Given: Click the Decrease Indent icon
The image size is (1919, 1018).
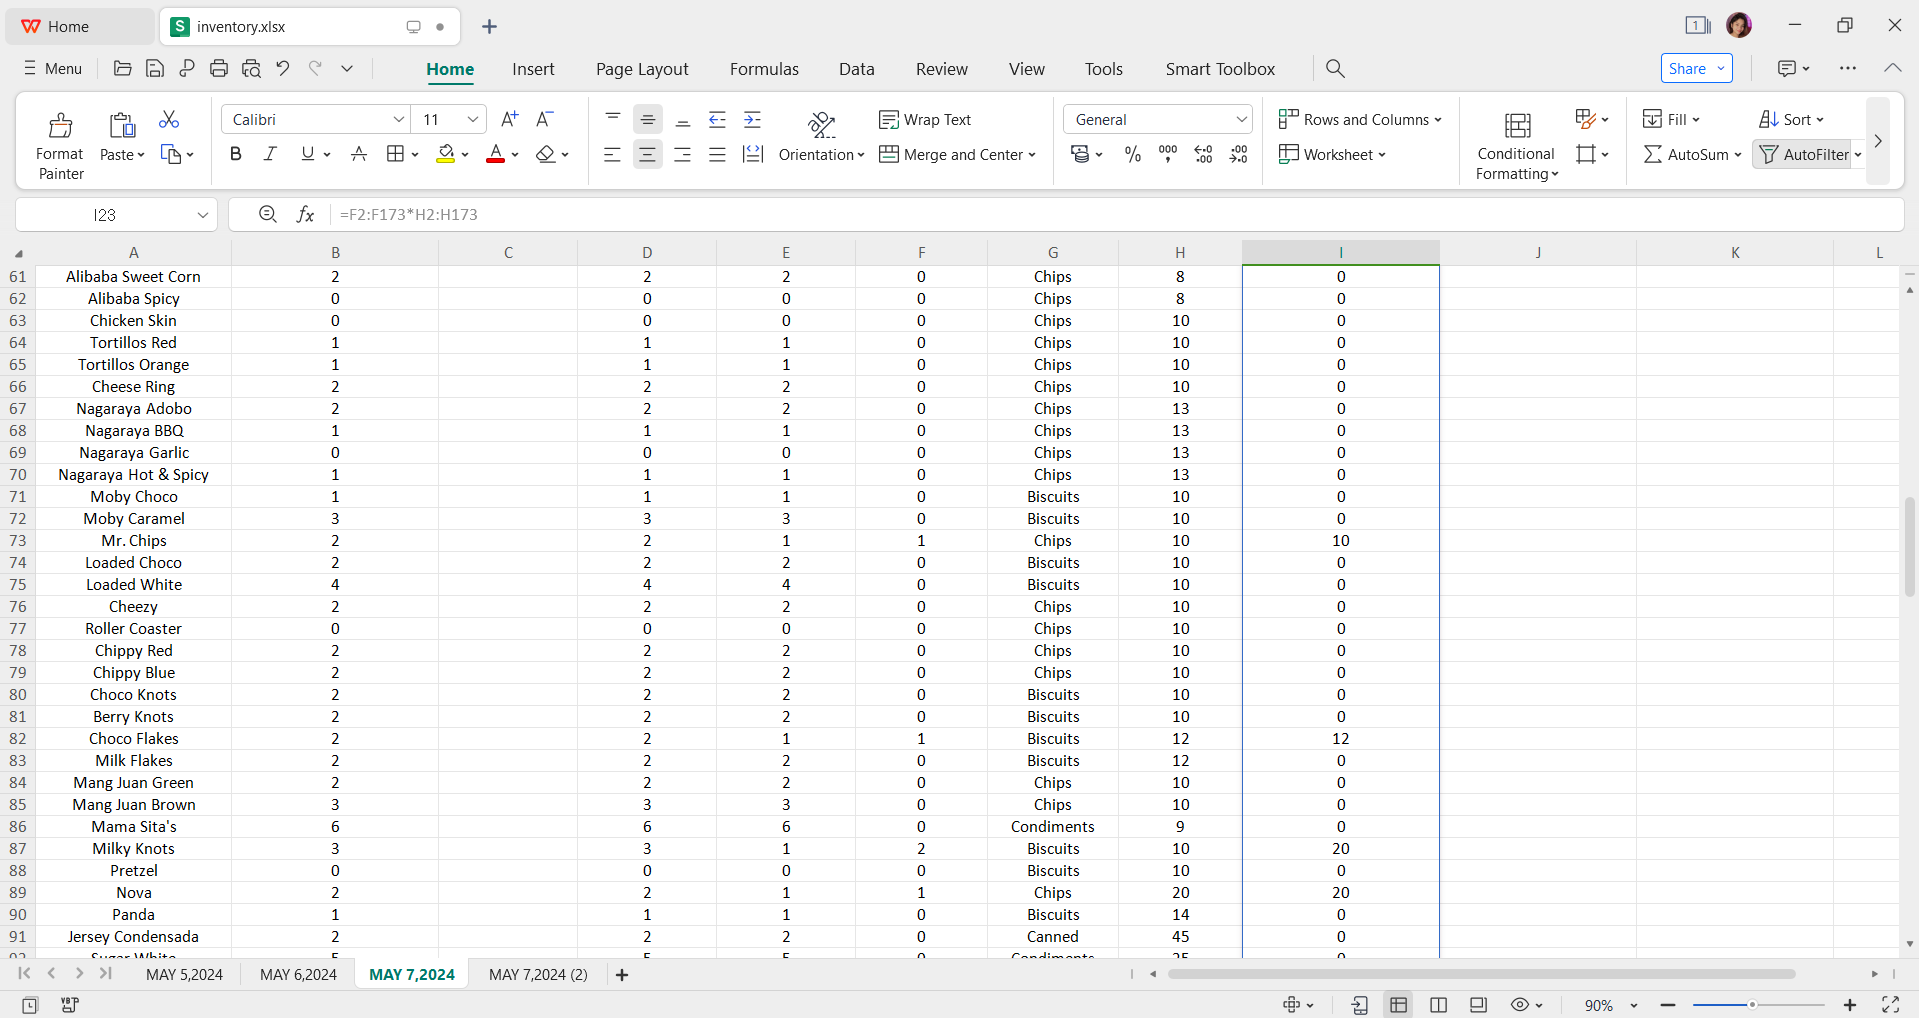Looking at the screenshot, I should pos(717,120).
